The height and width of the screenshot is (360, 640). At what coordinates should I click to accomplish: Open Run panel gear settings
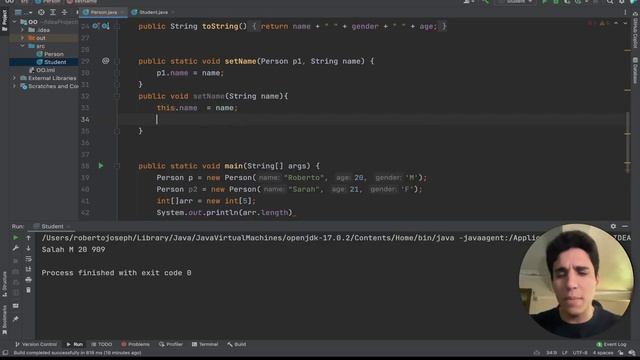coord(613,226)
